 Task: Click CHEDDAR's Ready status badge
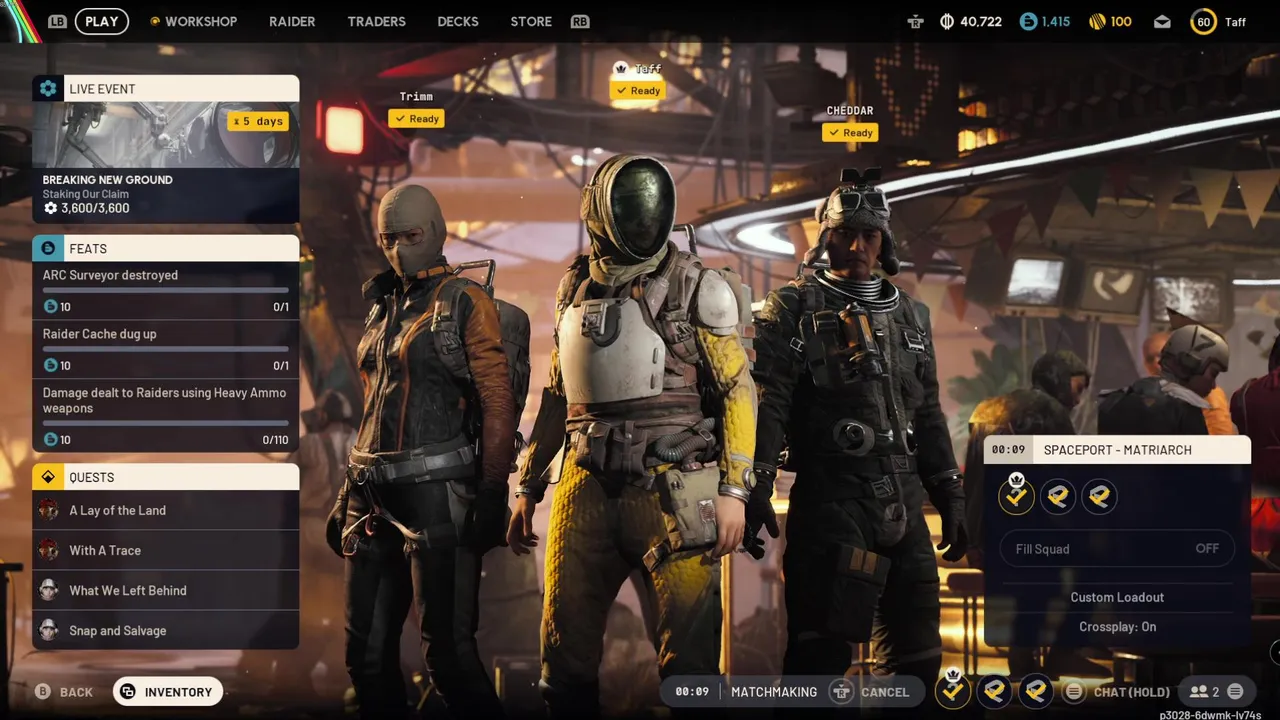(x=850, y=132)
